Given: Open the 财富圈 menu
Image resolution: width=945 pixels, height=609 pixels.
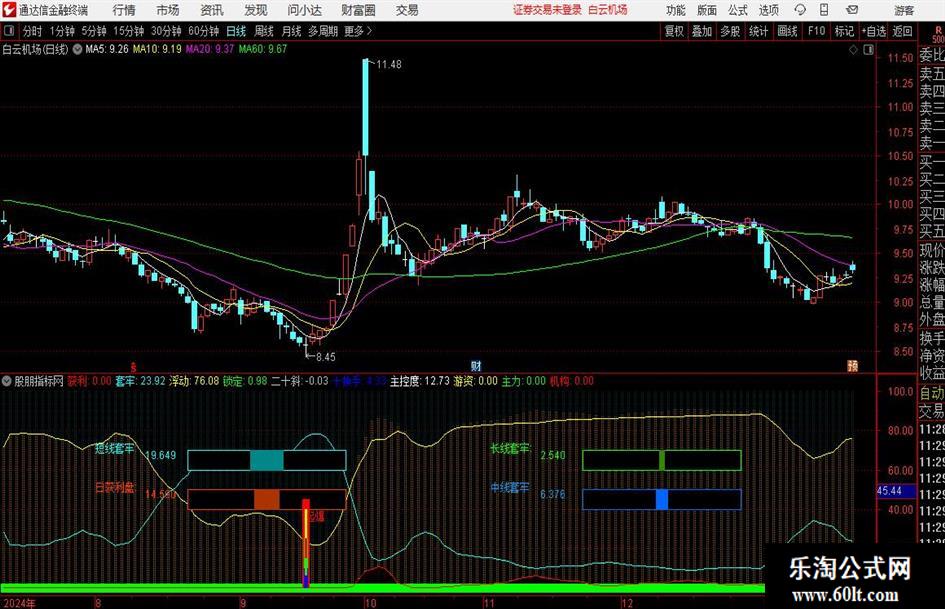Looking at the screenshot, I should pos(358,10).
